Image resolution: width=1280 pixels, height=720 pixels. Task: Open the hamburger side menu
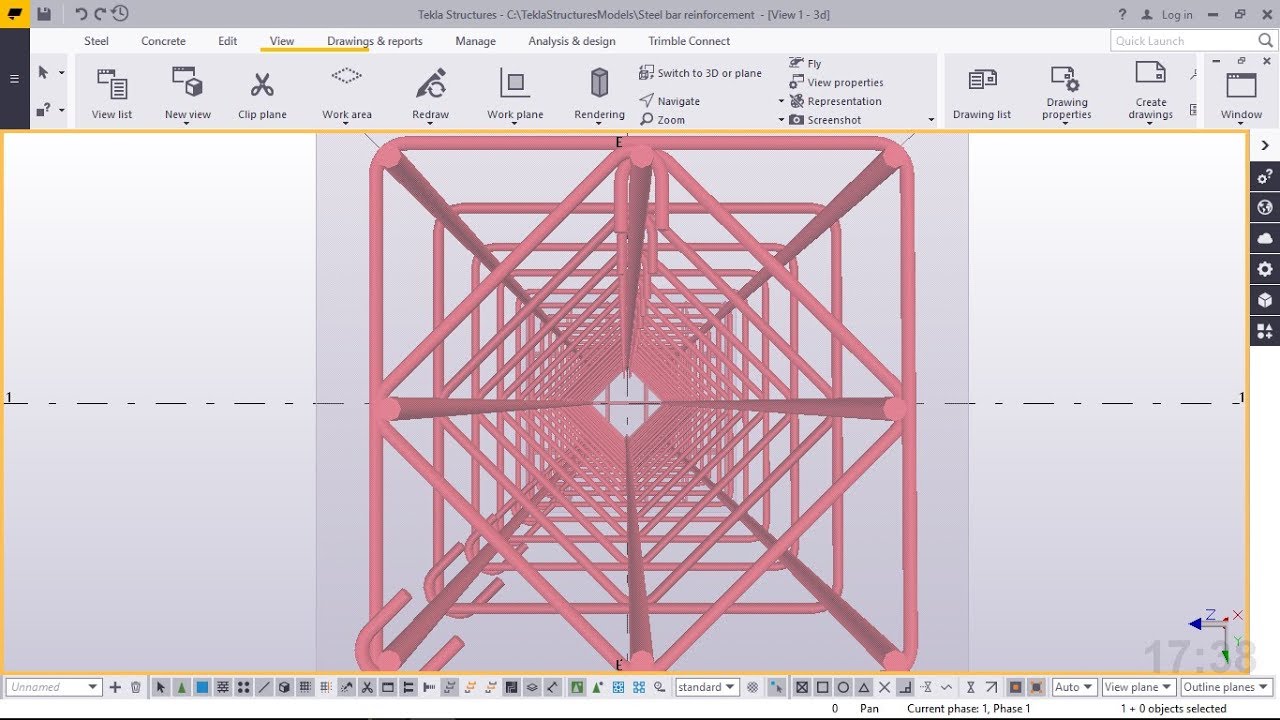[x=14, y=78]
